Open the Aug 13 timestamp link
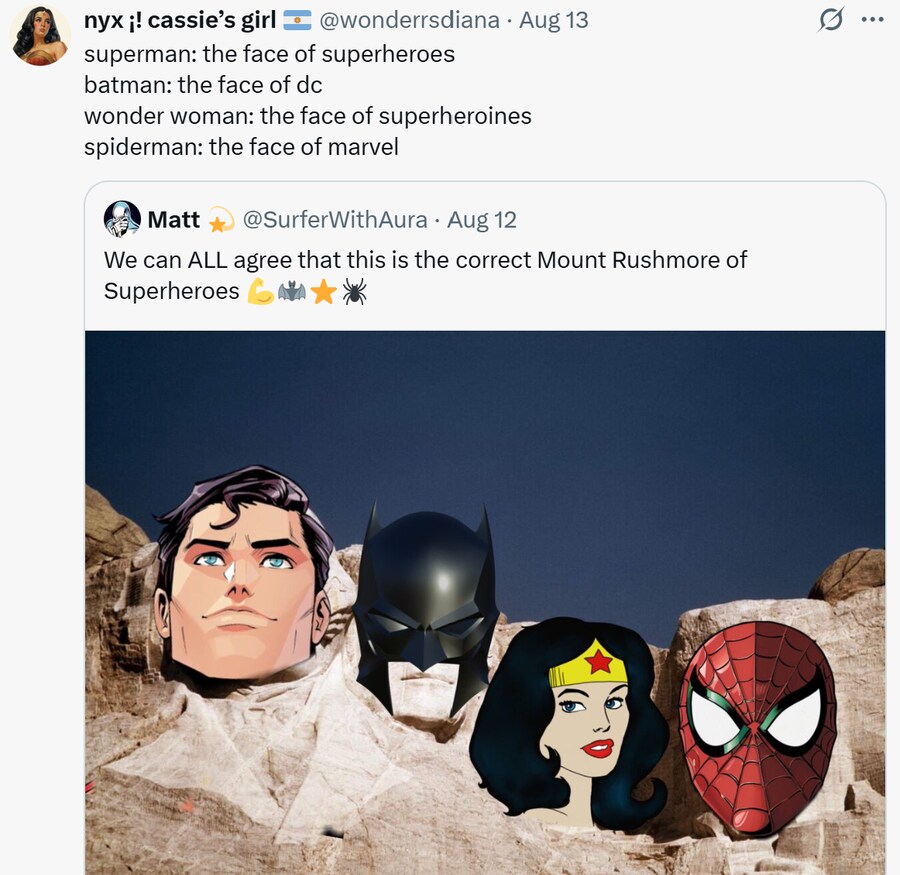 pos(553,20)
